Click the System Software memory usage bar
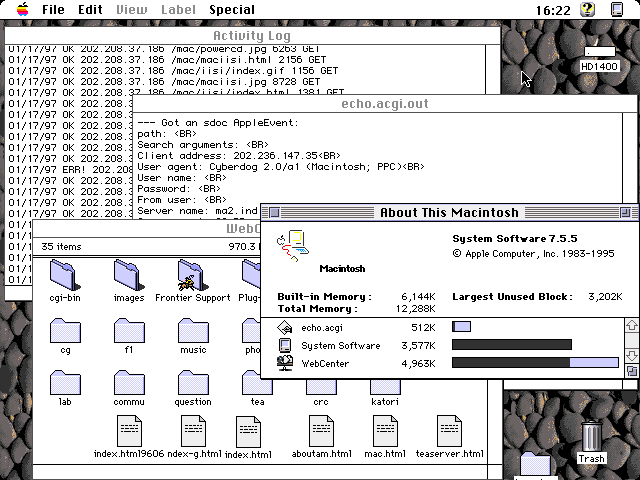The width and height of the screenshot is (640, 480). [512, 344]
